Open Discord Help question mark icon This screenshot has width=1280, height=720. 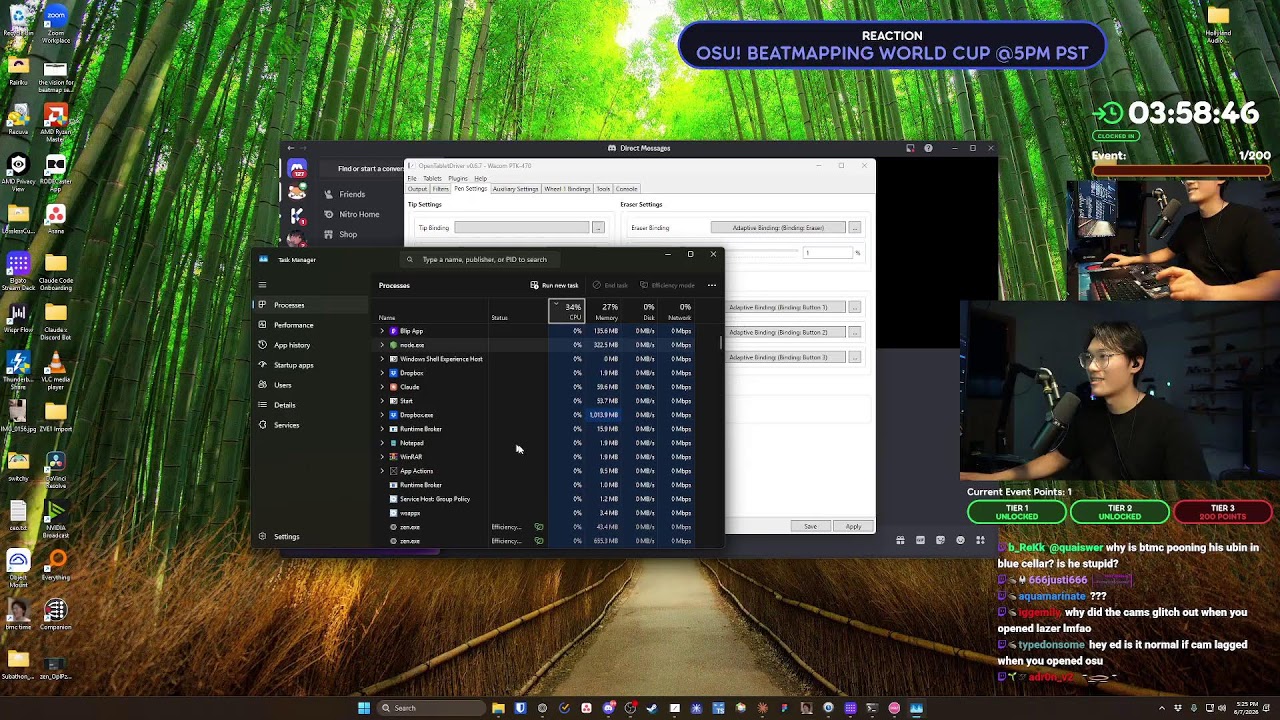928,148
